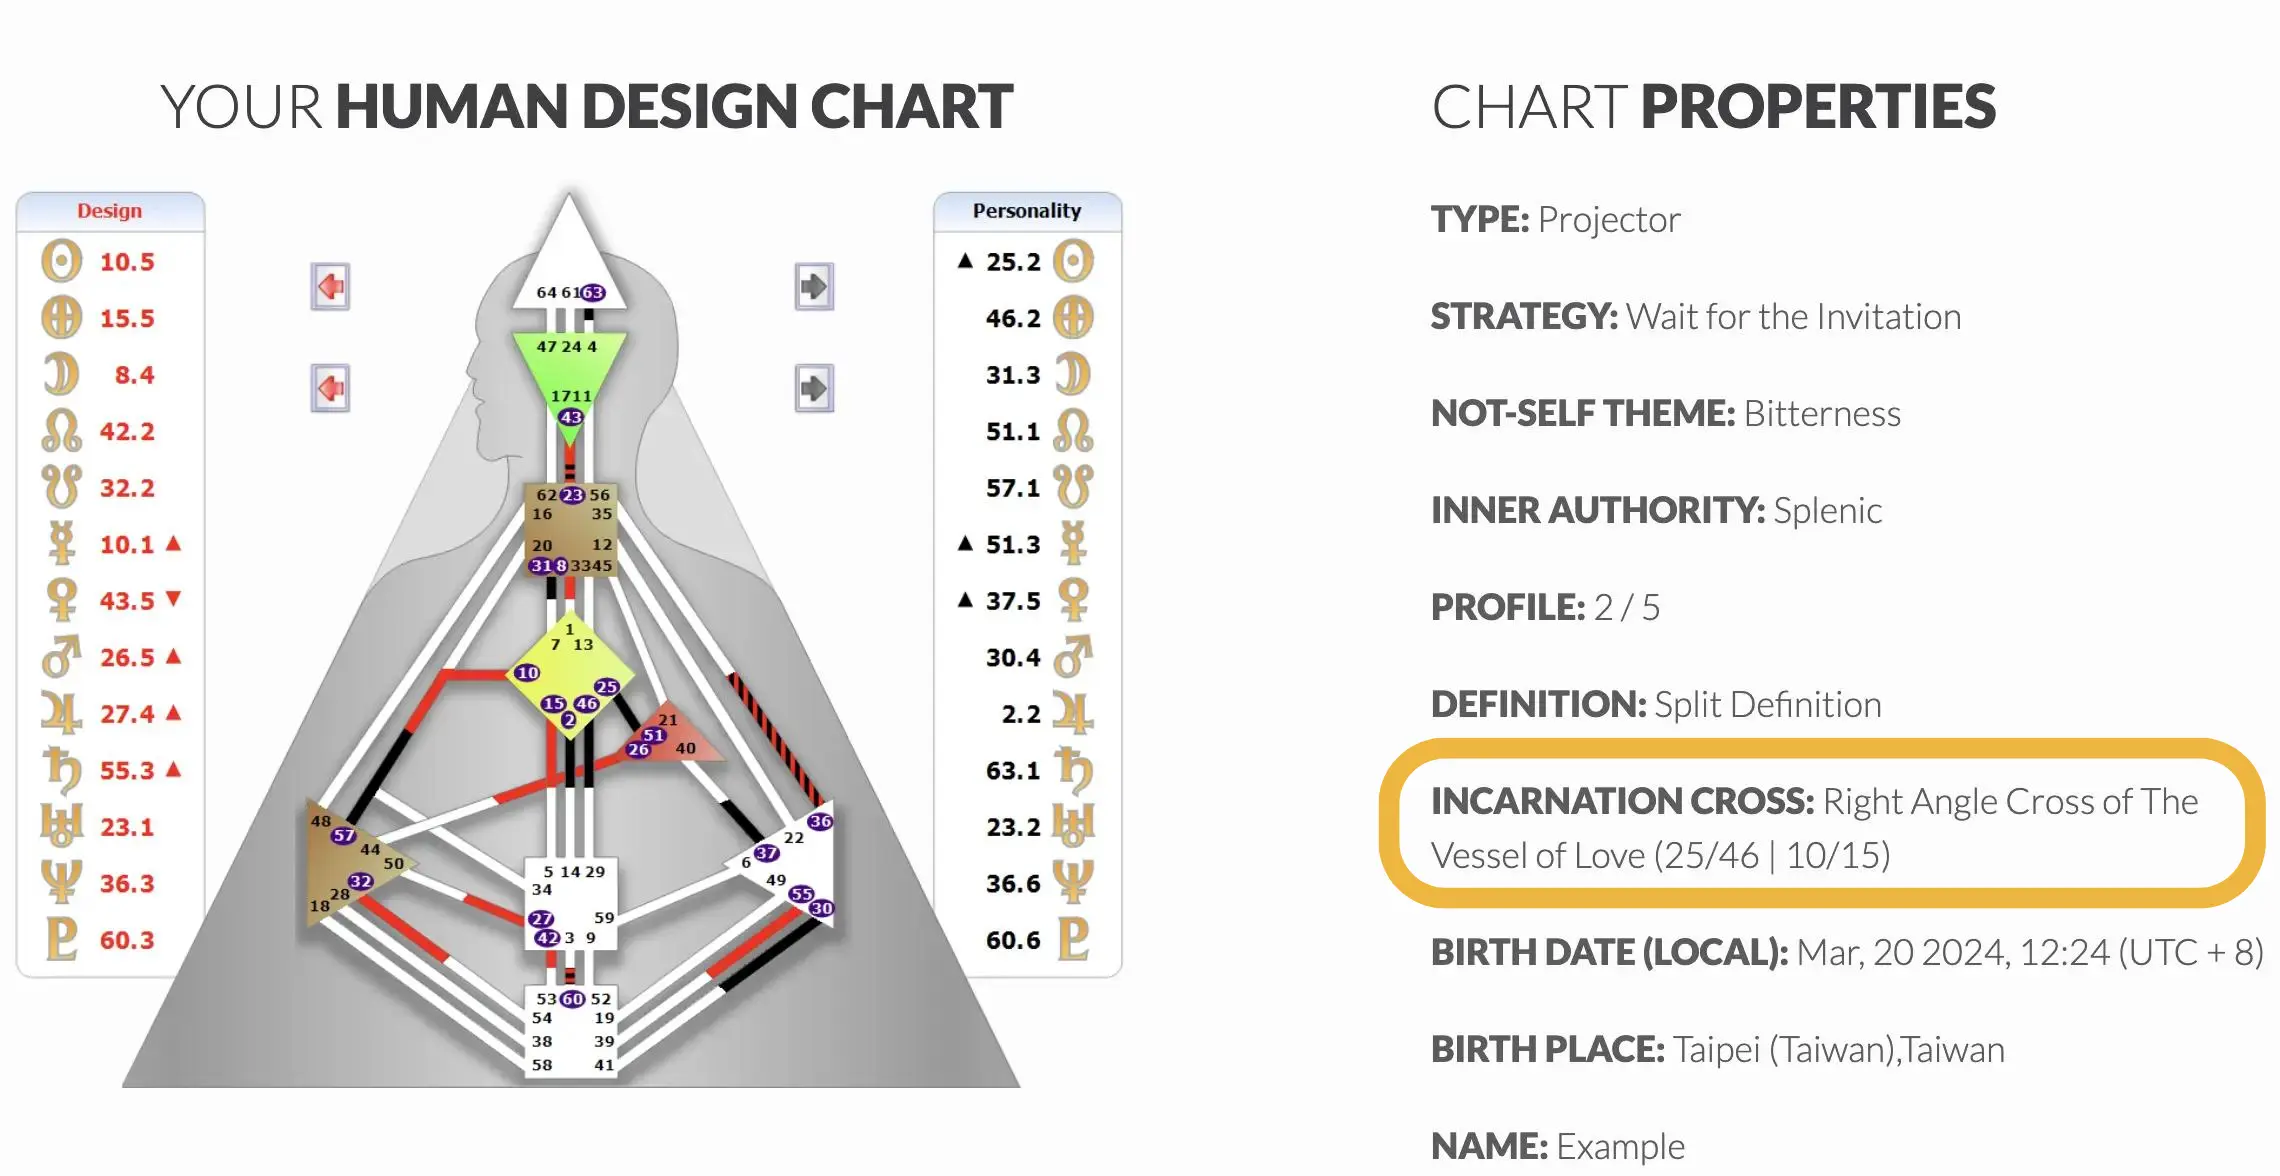Click gate 63 in the head center
The image size is (2280, 1176).
(593, 292)
